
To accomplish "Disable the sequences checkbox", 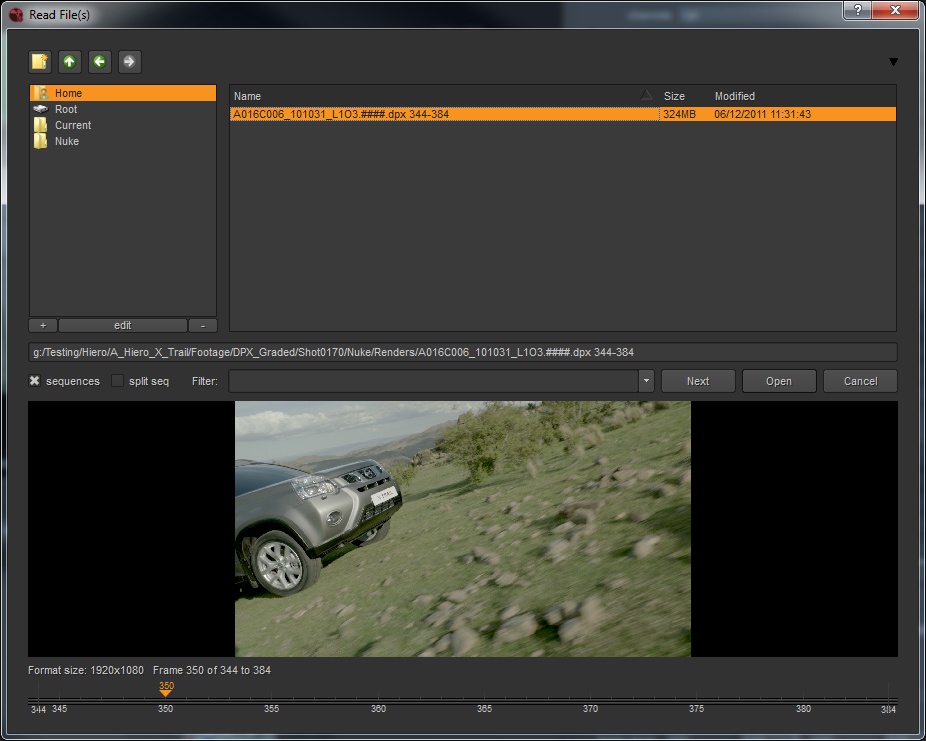I will pos(35,381).
